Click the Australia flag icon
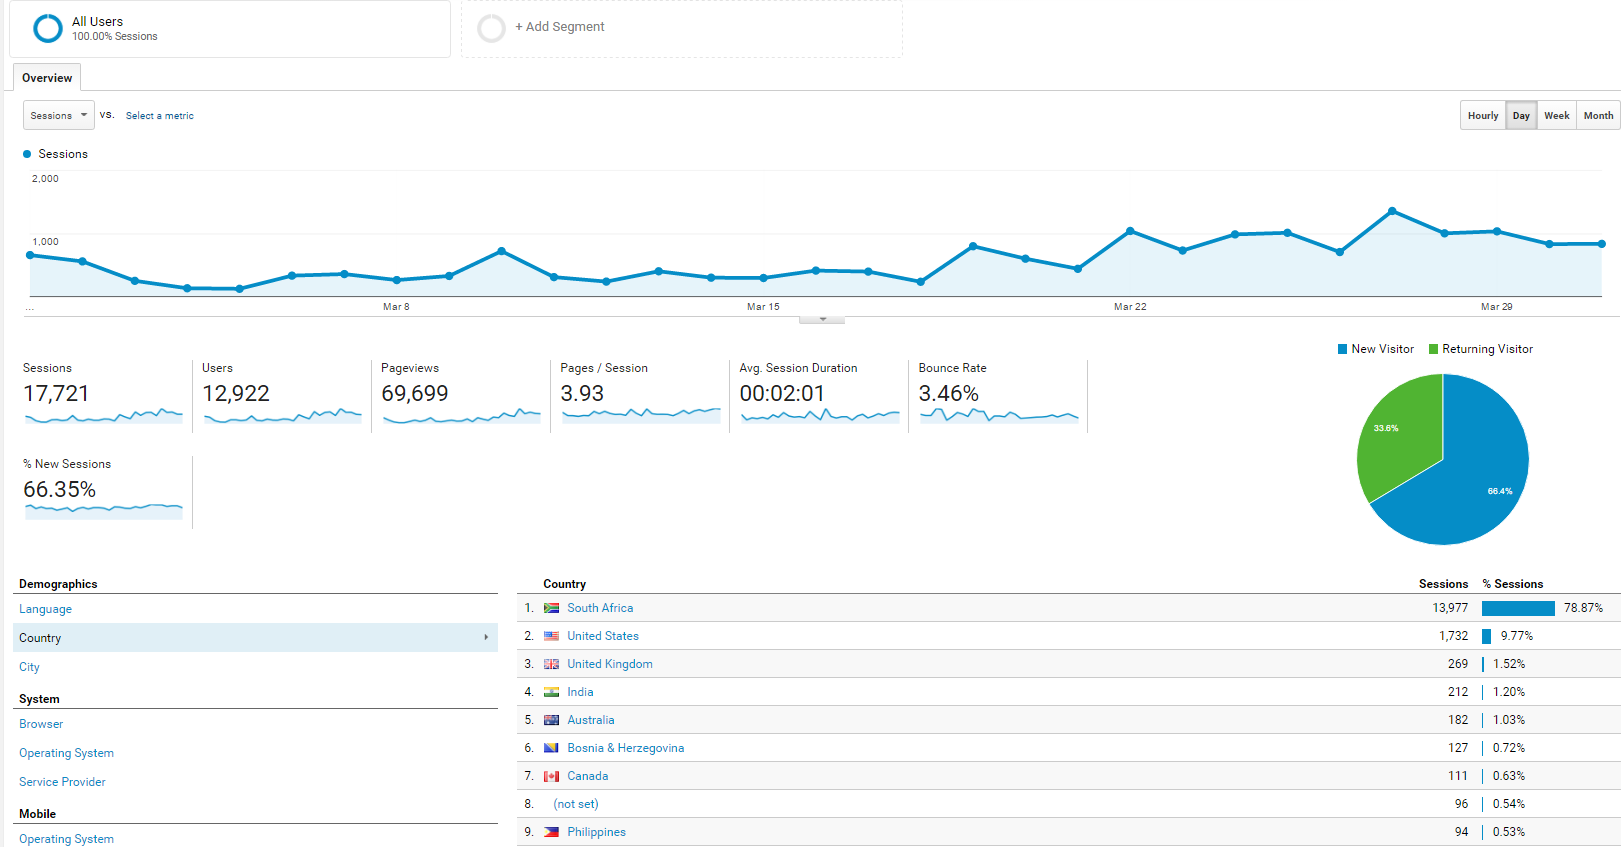Image resolution: width=1621 pixels, height=847 pixels. [551, 720]
